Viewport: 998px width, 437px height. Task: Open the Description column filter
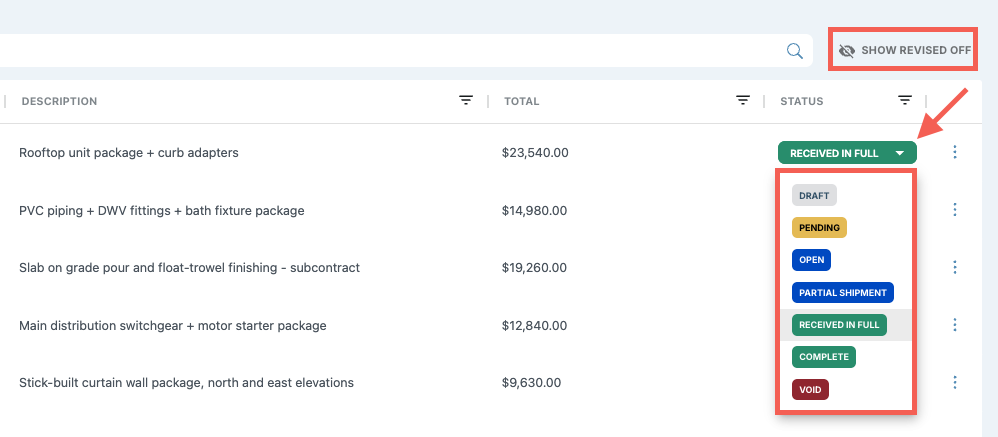(466, 101)
